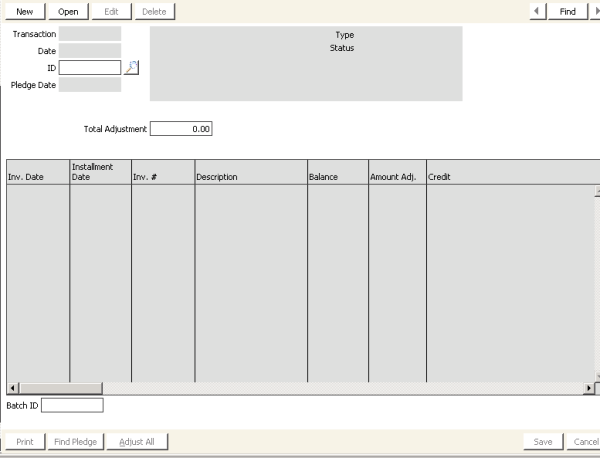The height and width of the screenshot is (458, 600).
Task: Click the Status label in info panel
Action: point(342,48)
